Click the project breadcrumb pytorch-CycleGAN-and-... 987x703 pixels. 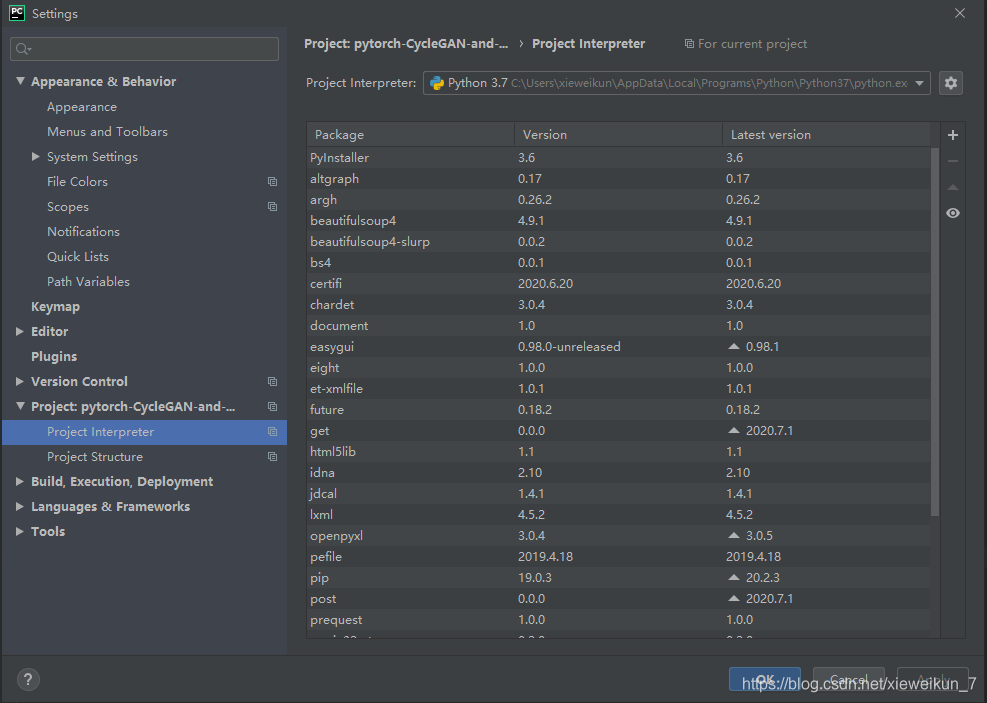(x=406, y=43)
